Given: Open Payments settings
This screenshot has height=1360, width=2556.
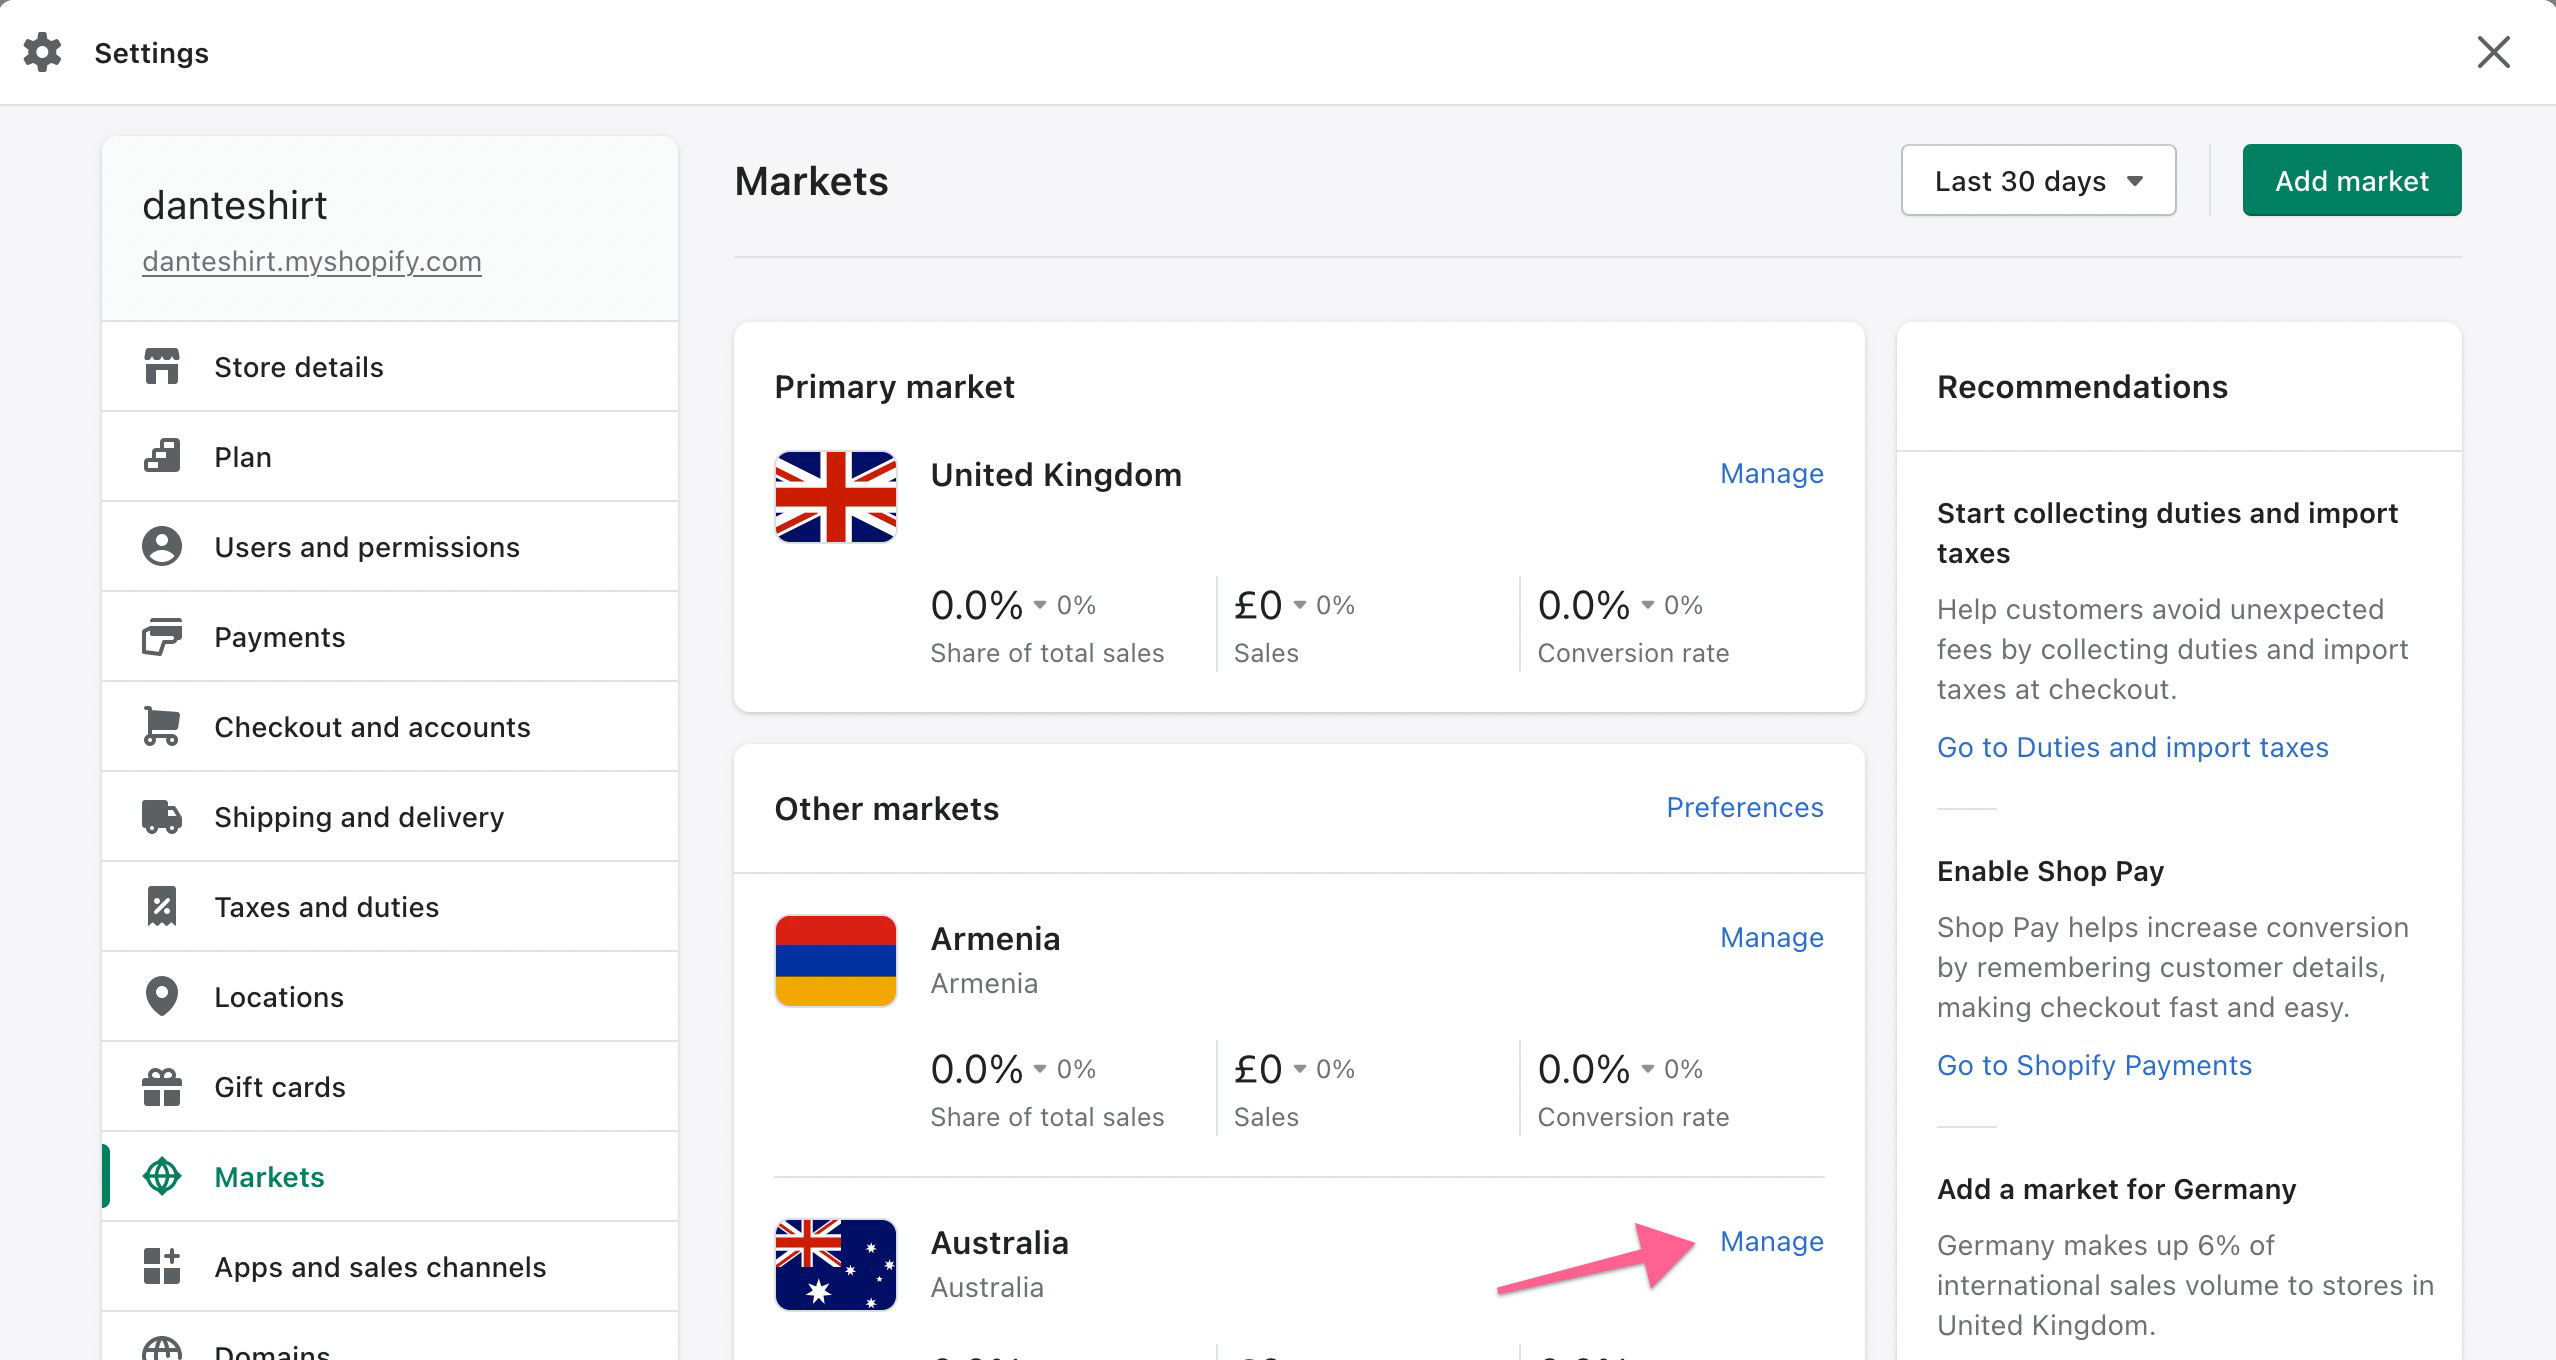Looking at the screenshot, I should (390, 636).
